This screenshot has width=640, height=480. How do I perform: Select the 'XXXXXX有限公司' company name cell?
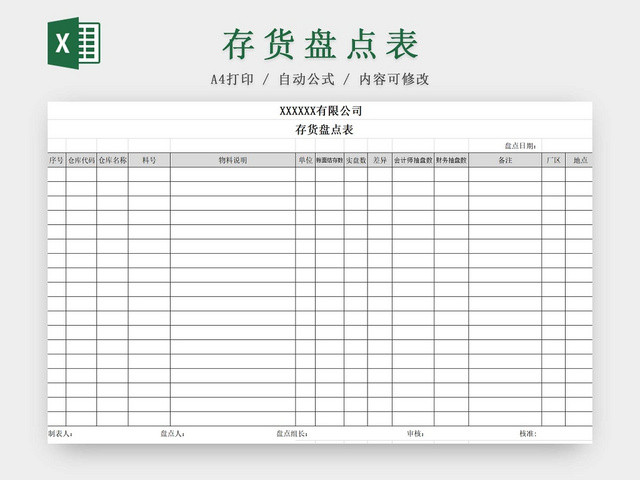pyautogui.click(x=320, y=111)
